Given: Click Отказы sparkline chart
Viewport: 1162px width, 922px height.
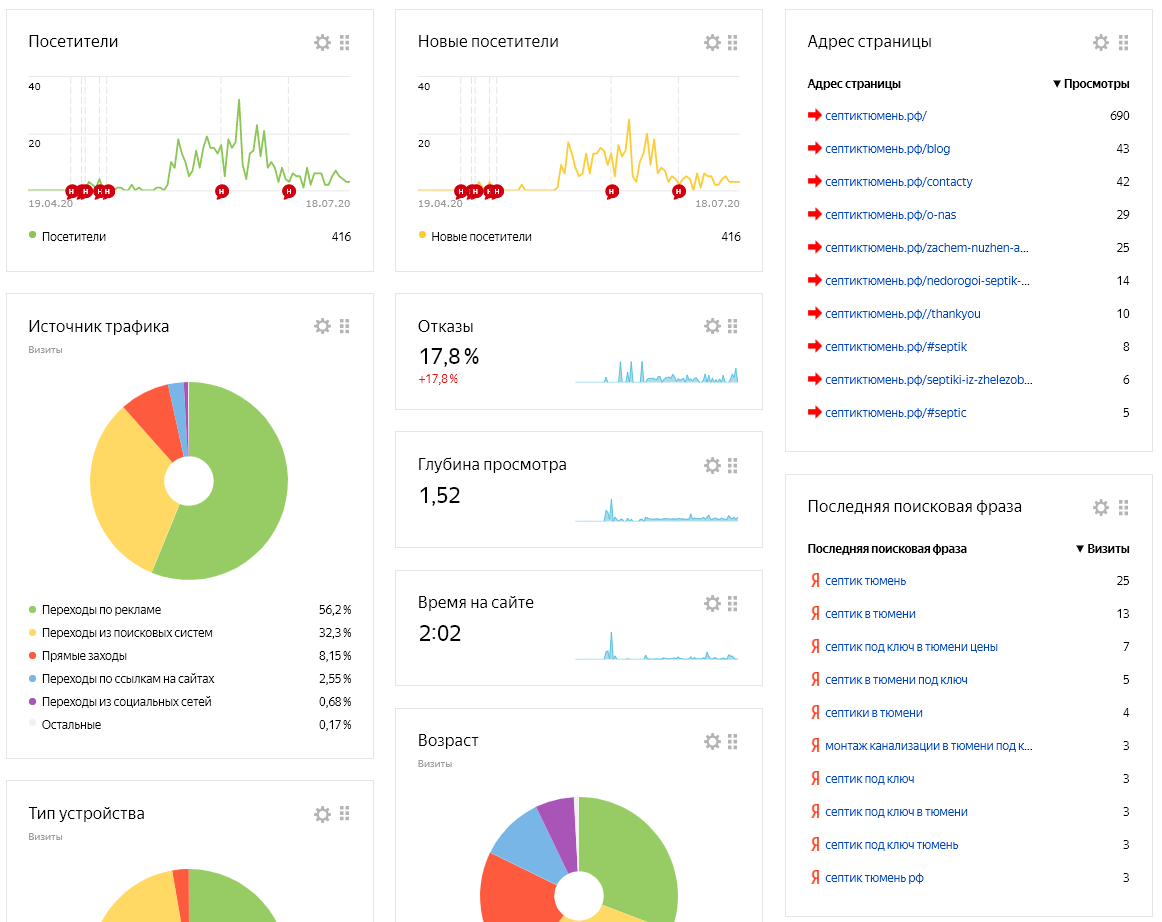Looking at the screenshot, I should (x=657, y=371).
